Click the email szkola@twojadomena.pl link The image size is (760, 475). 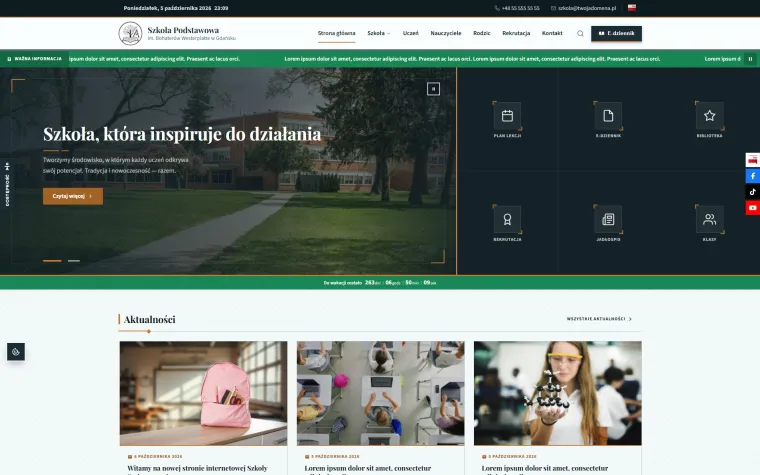tap(584, 8)
